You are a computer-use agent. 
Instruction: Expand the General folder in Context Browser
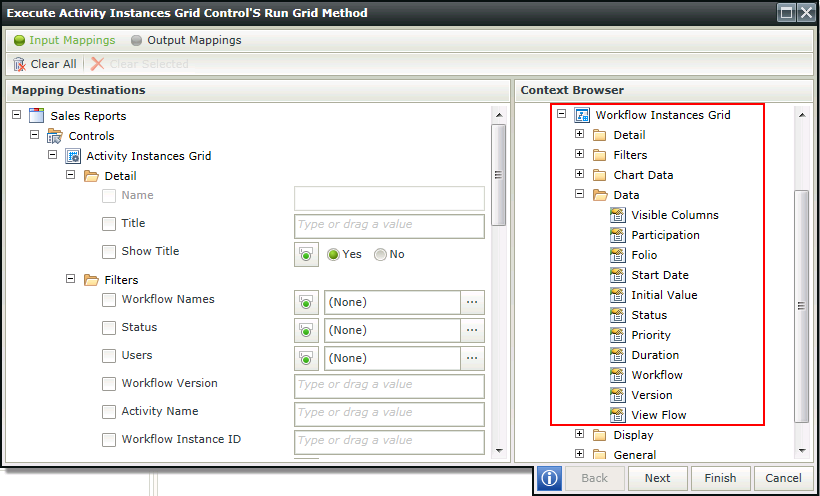(x=579, y=454)
